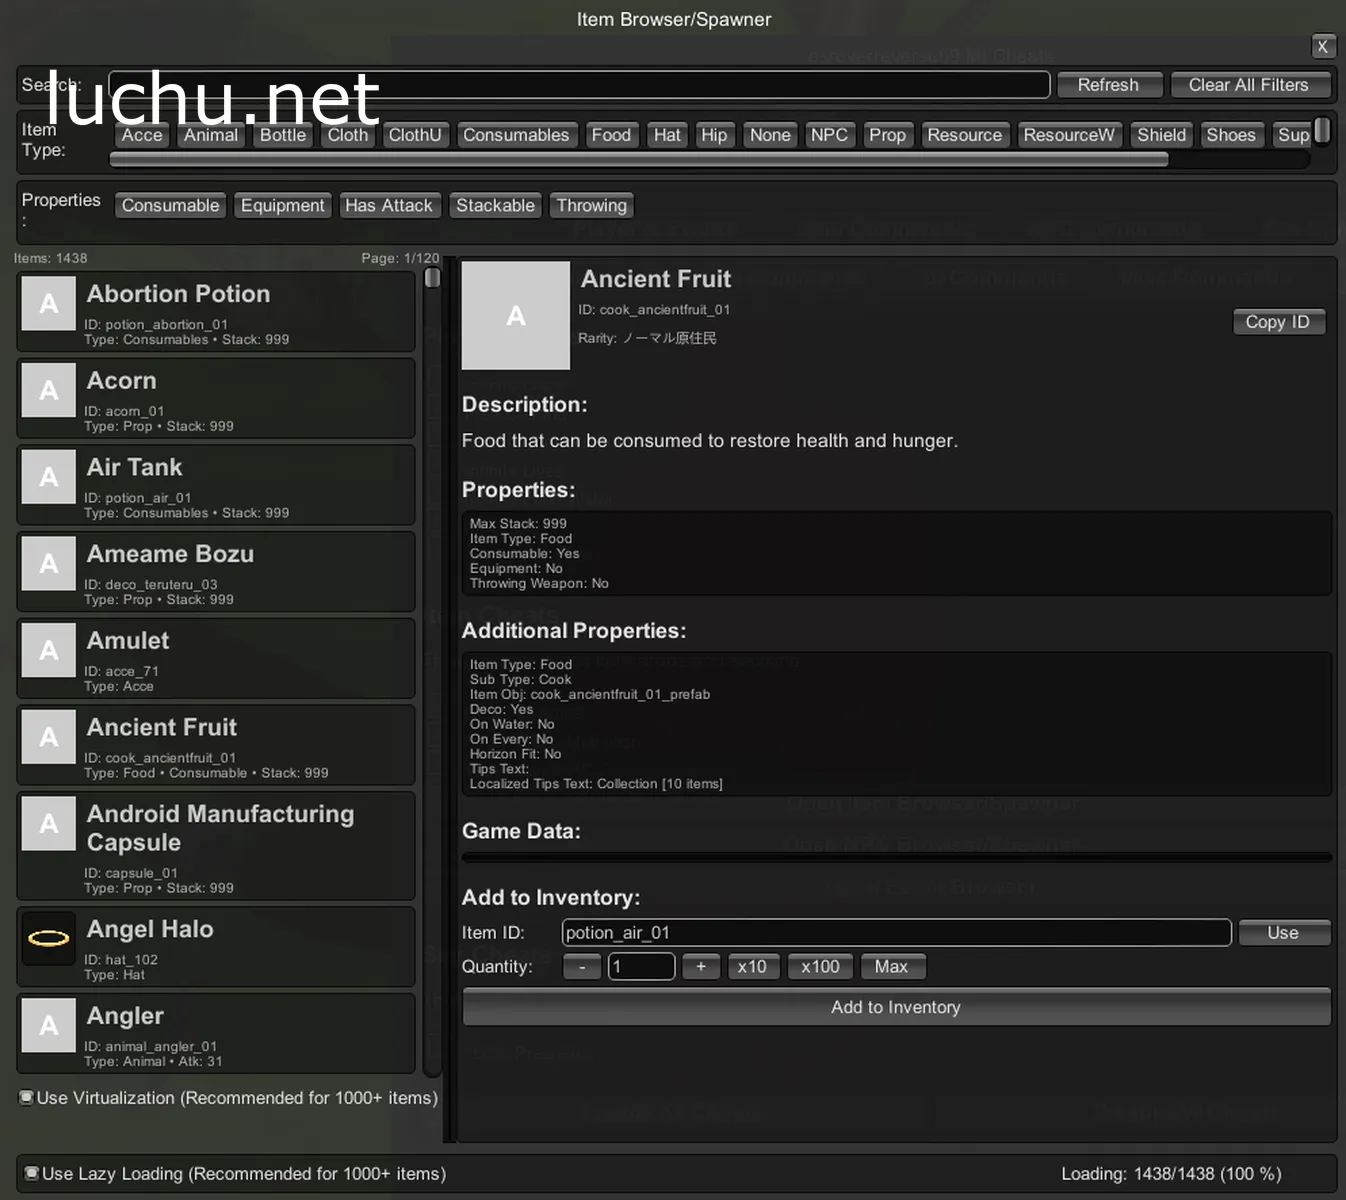Click the Quantity value field

641,967
